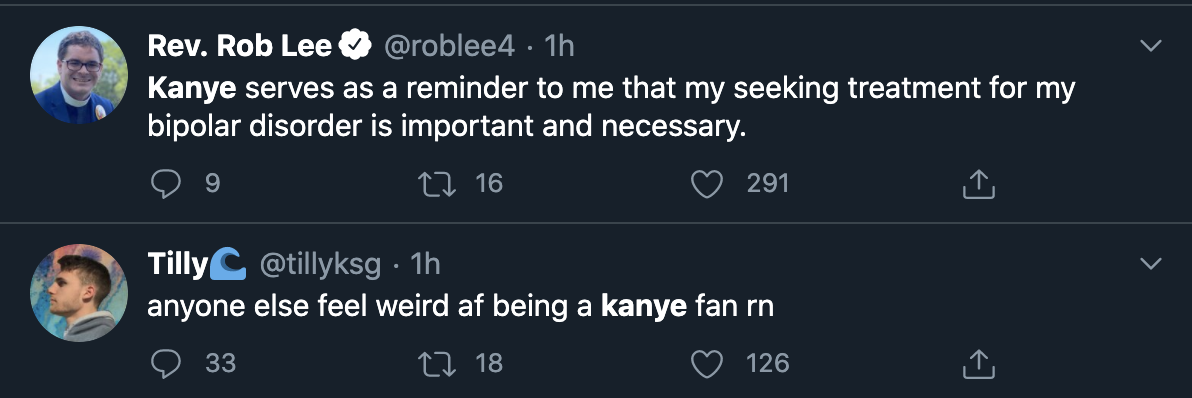Retweet Rev. Rob Lee's tweet

437,184
